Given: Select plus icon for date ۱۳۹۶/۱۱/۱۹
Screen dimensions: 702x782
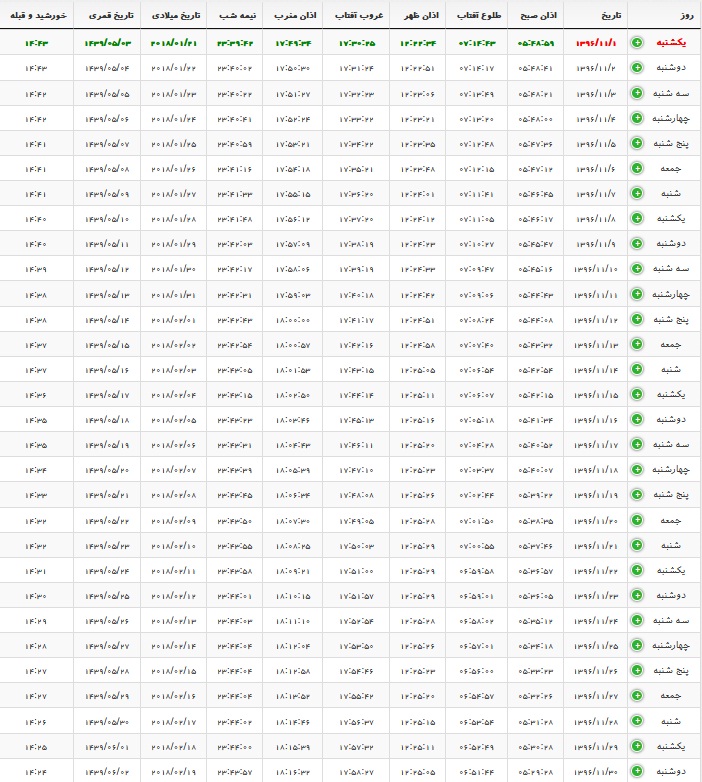Looking at the screenshot, I should click(x=637, y=494).
